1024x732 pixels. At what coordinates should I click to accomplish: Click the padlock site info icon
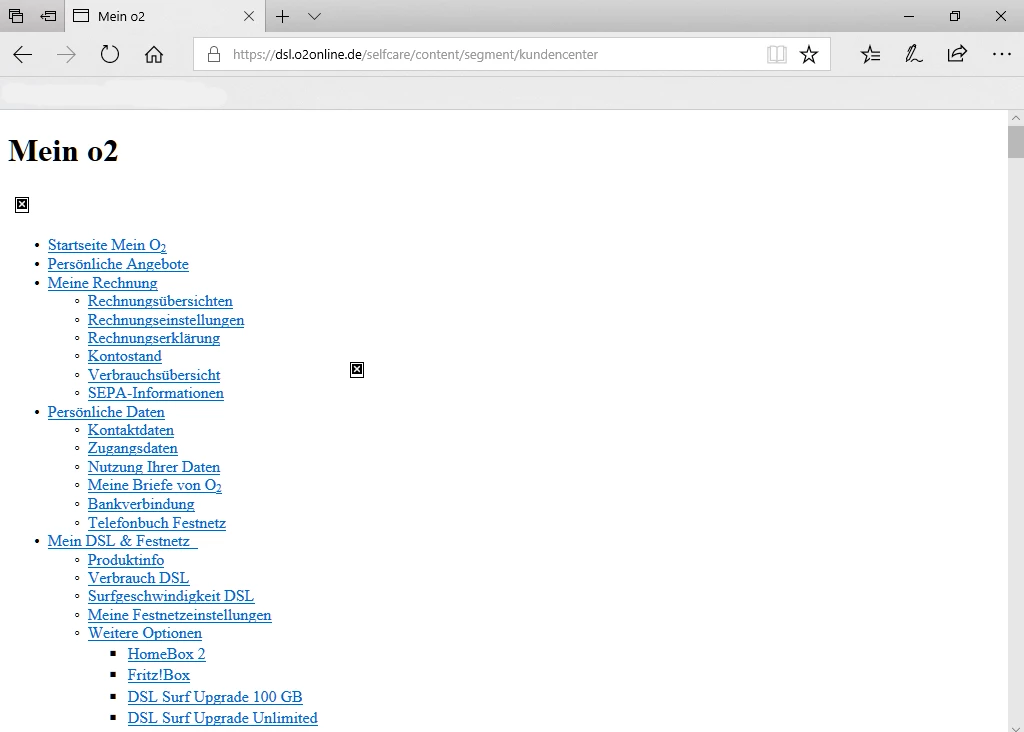[214, 54]
